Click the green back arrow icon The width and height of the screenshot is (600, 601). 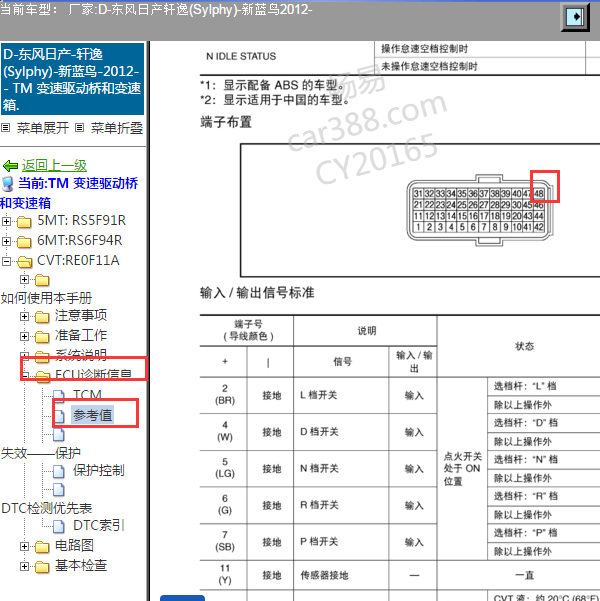pos(10,166)
